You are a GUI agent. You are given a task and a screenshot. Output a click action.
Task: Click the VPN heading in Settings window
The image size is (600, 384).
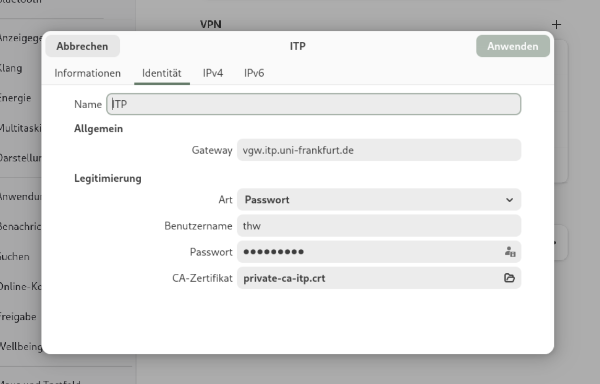210,24
